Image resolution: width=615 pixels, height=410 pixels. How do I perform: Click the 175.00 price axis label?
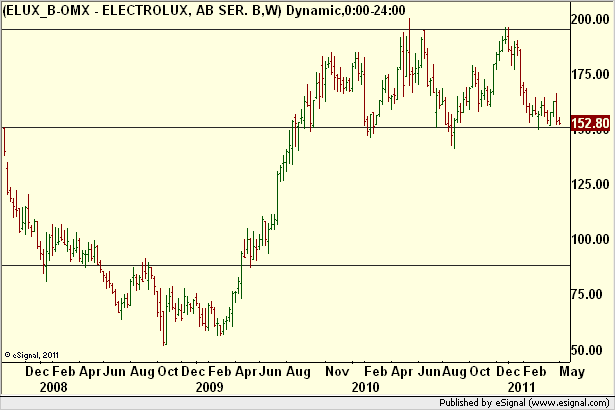click(590, 74)
